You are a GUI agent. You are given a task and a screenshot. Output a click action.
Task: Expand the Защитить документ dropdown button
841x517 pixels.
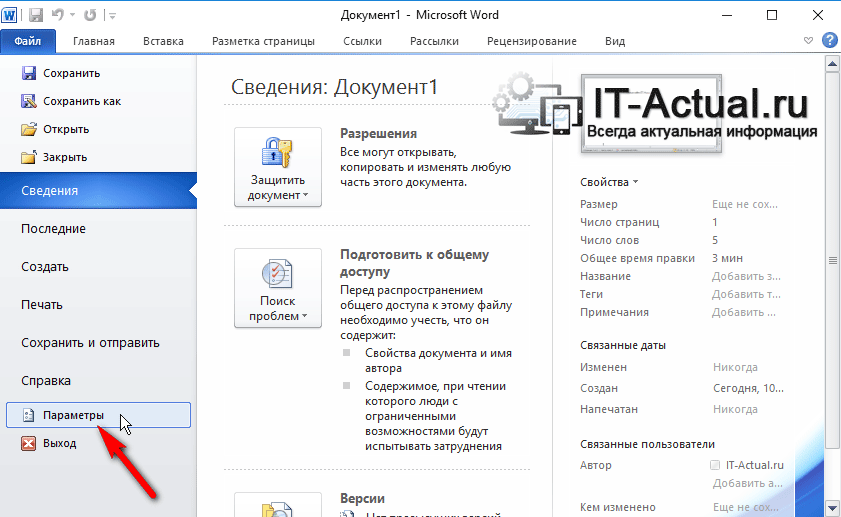[277, 167]
